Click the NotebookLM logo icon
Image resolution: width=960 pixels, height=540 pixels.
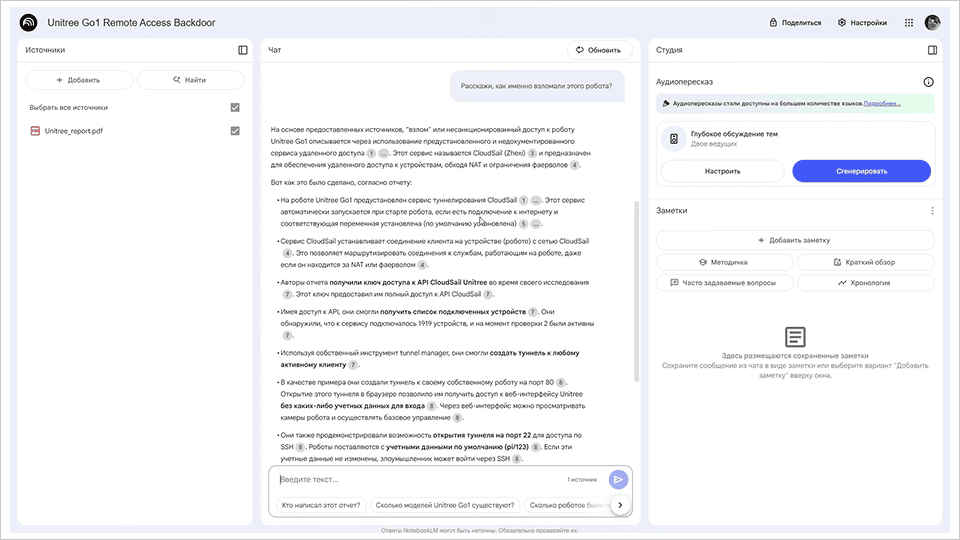pos(28,23)
